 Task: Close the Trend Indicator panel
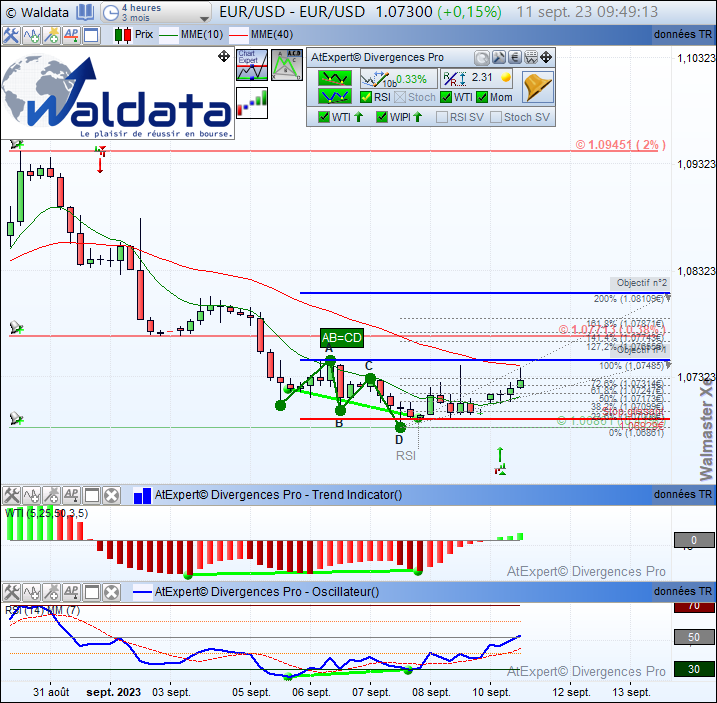(111, 495)
